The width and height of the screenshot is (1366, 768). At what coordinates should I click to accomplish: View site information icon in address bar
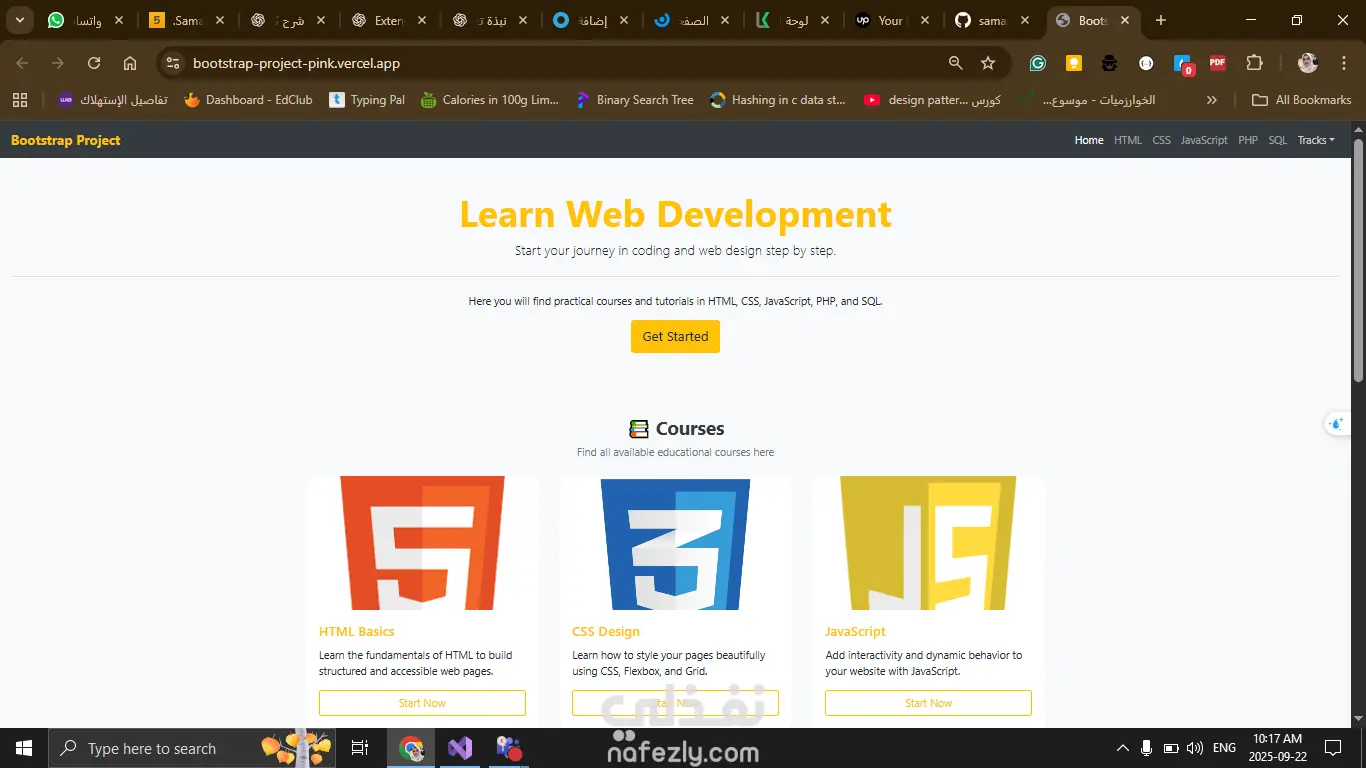coord(173,63)
